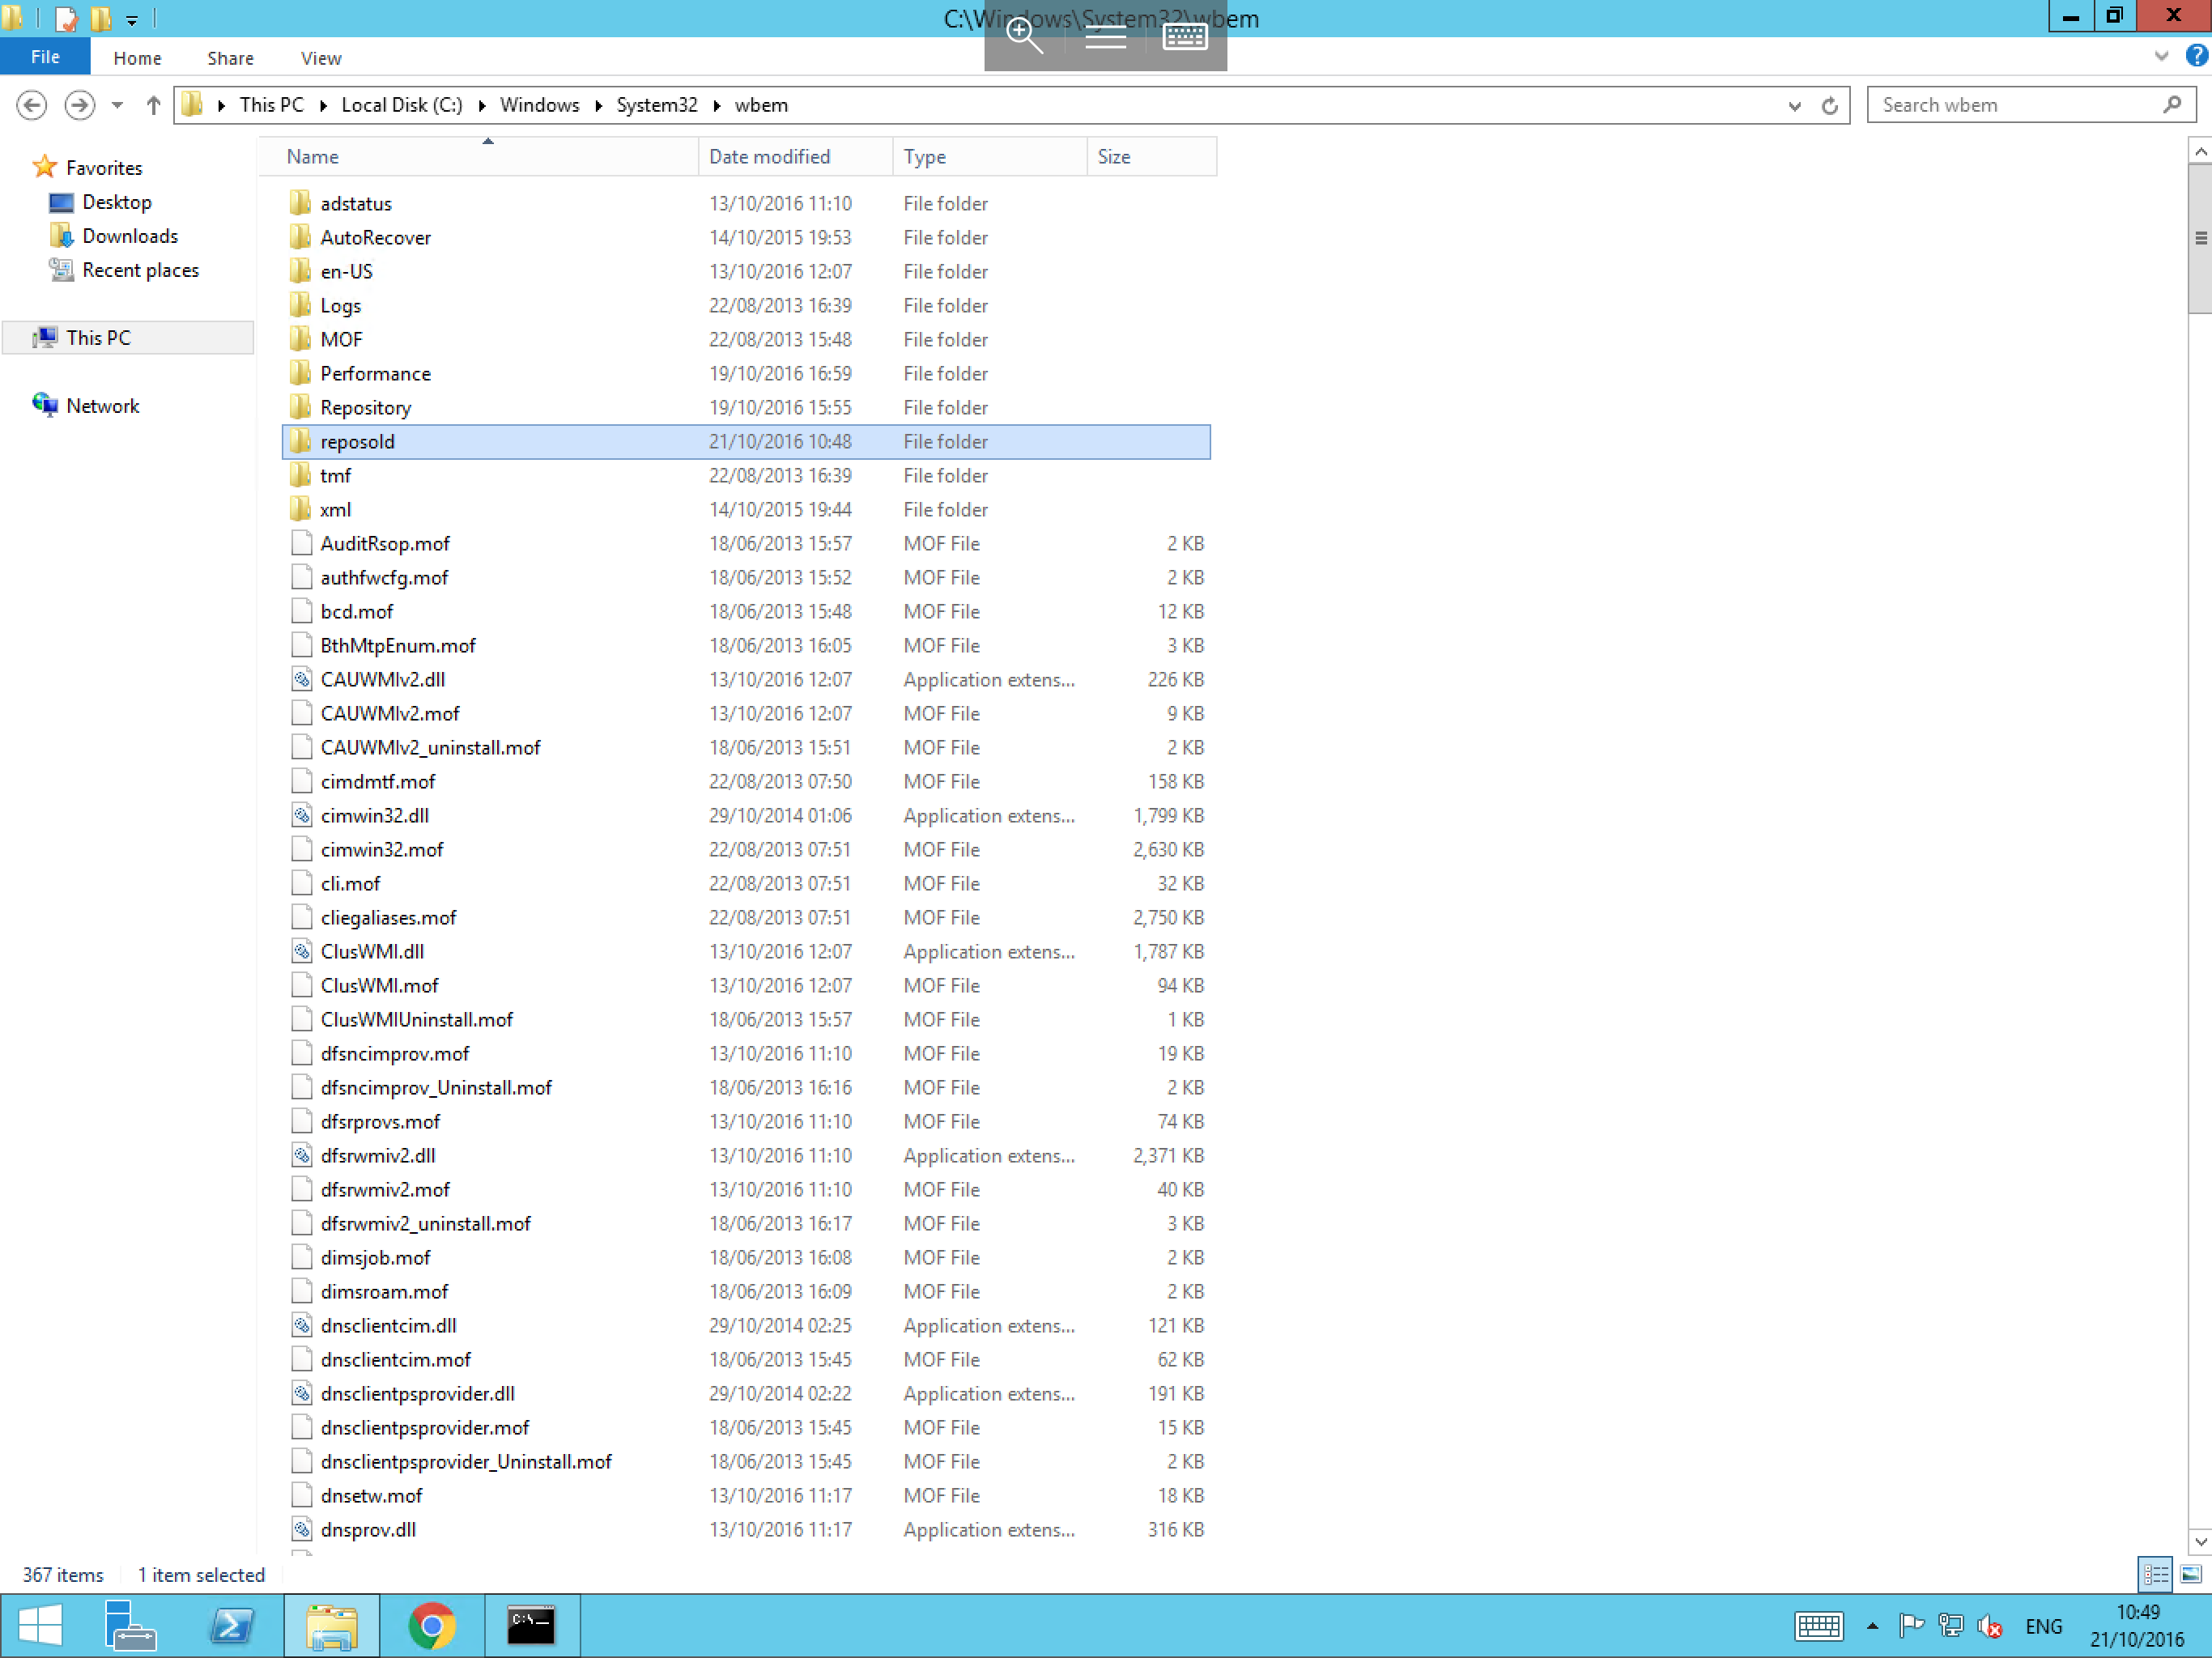Expand the address bar history dropdown
The height and width of the screenshot is (1658, 2212).
tap(1794, 105)
